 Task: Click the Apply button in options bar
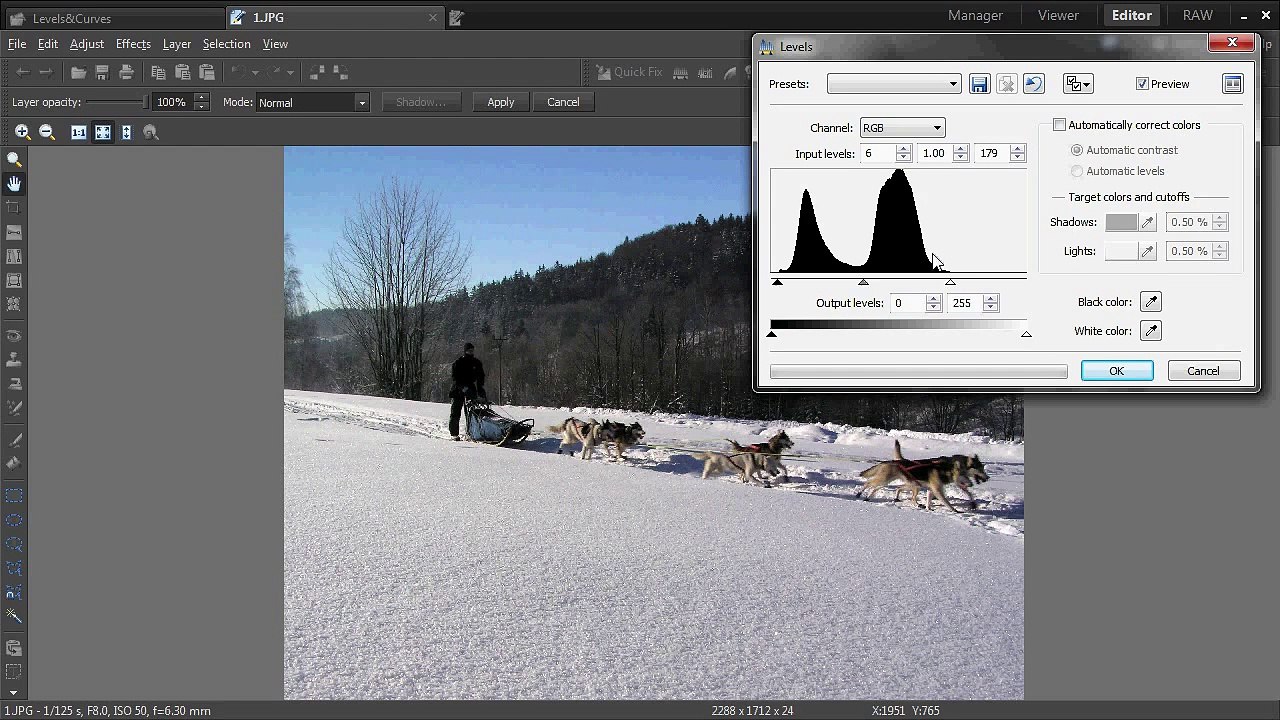(501, 102)
